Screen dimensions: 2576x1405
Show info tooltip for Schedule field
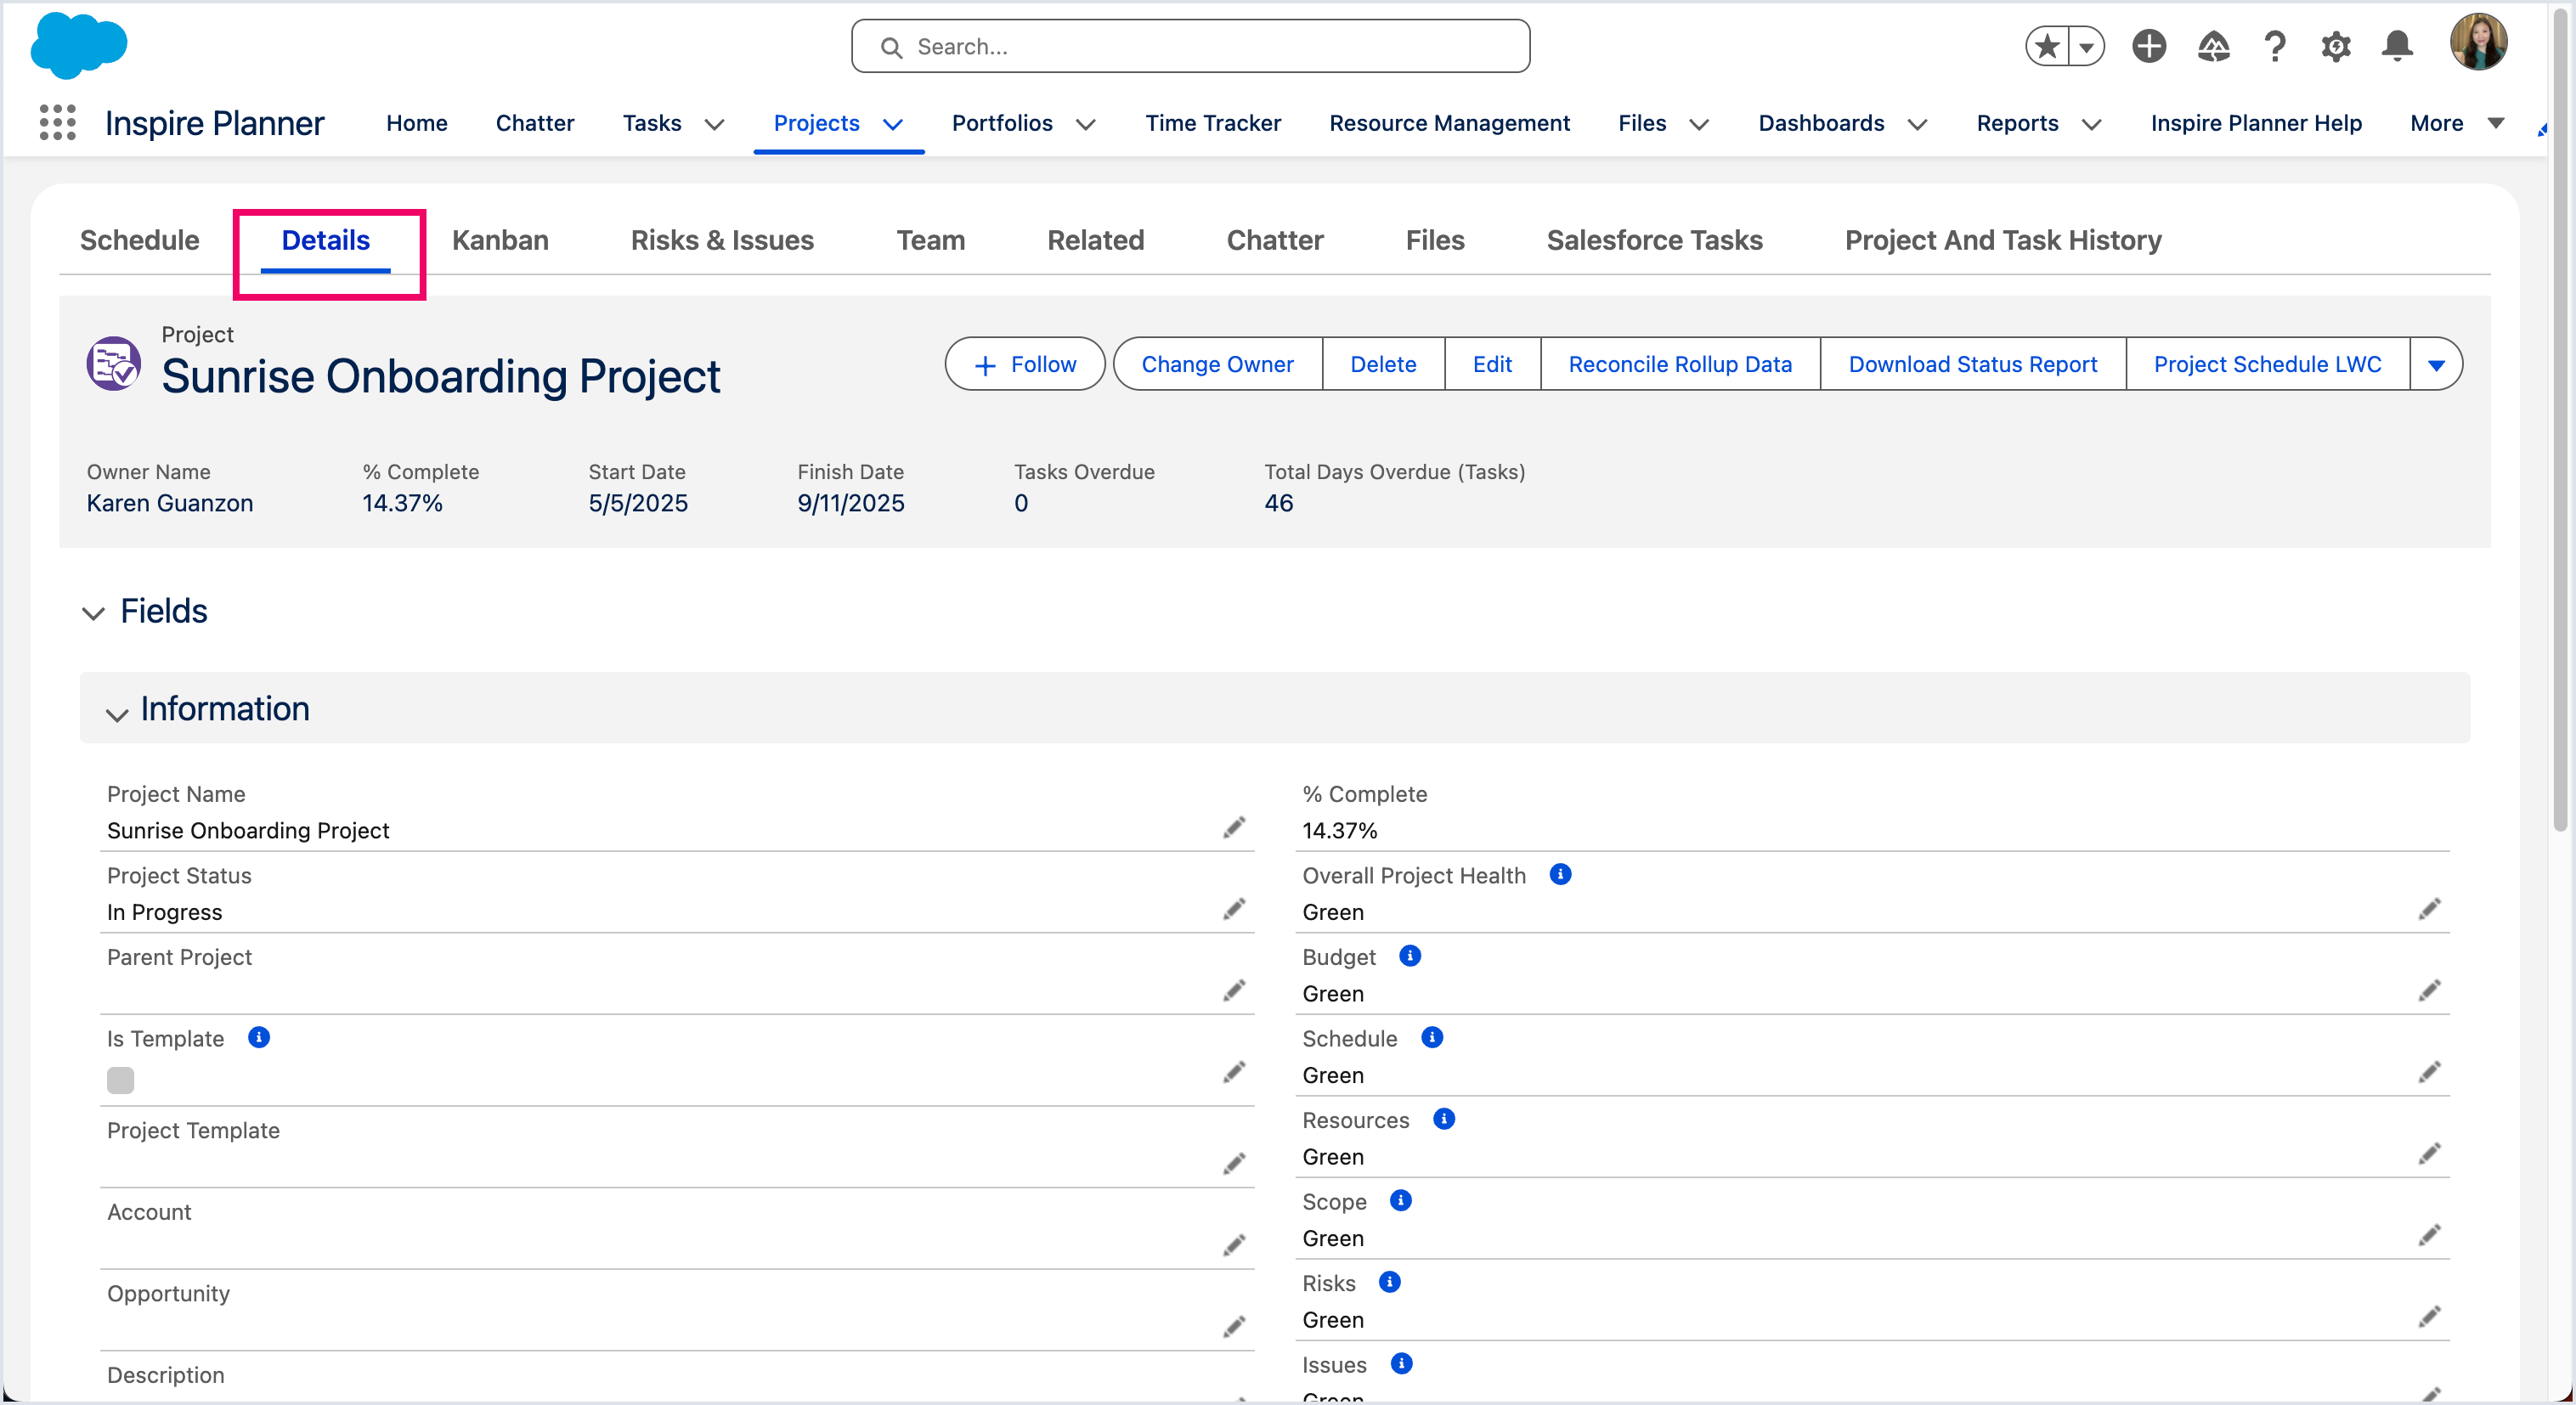pyautogui.click(x=1432, y=1038)
